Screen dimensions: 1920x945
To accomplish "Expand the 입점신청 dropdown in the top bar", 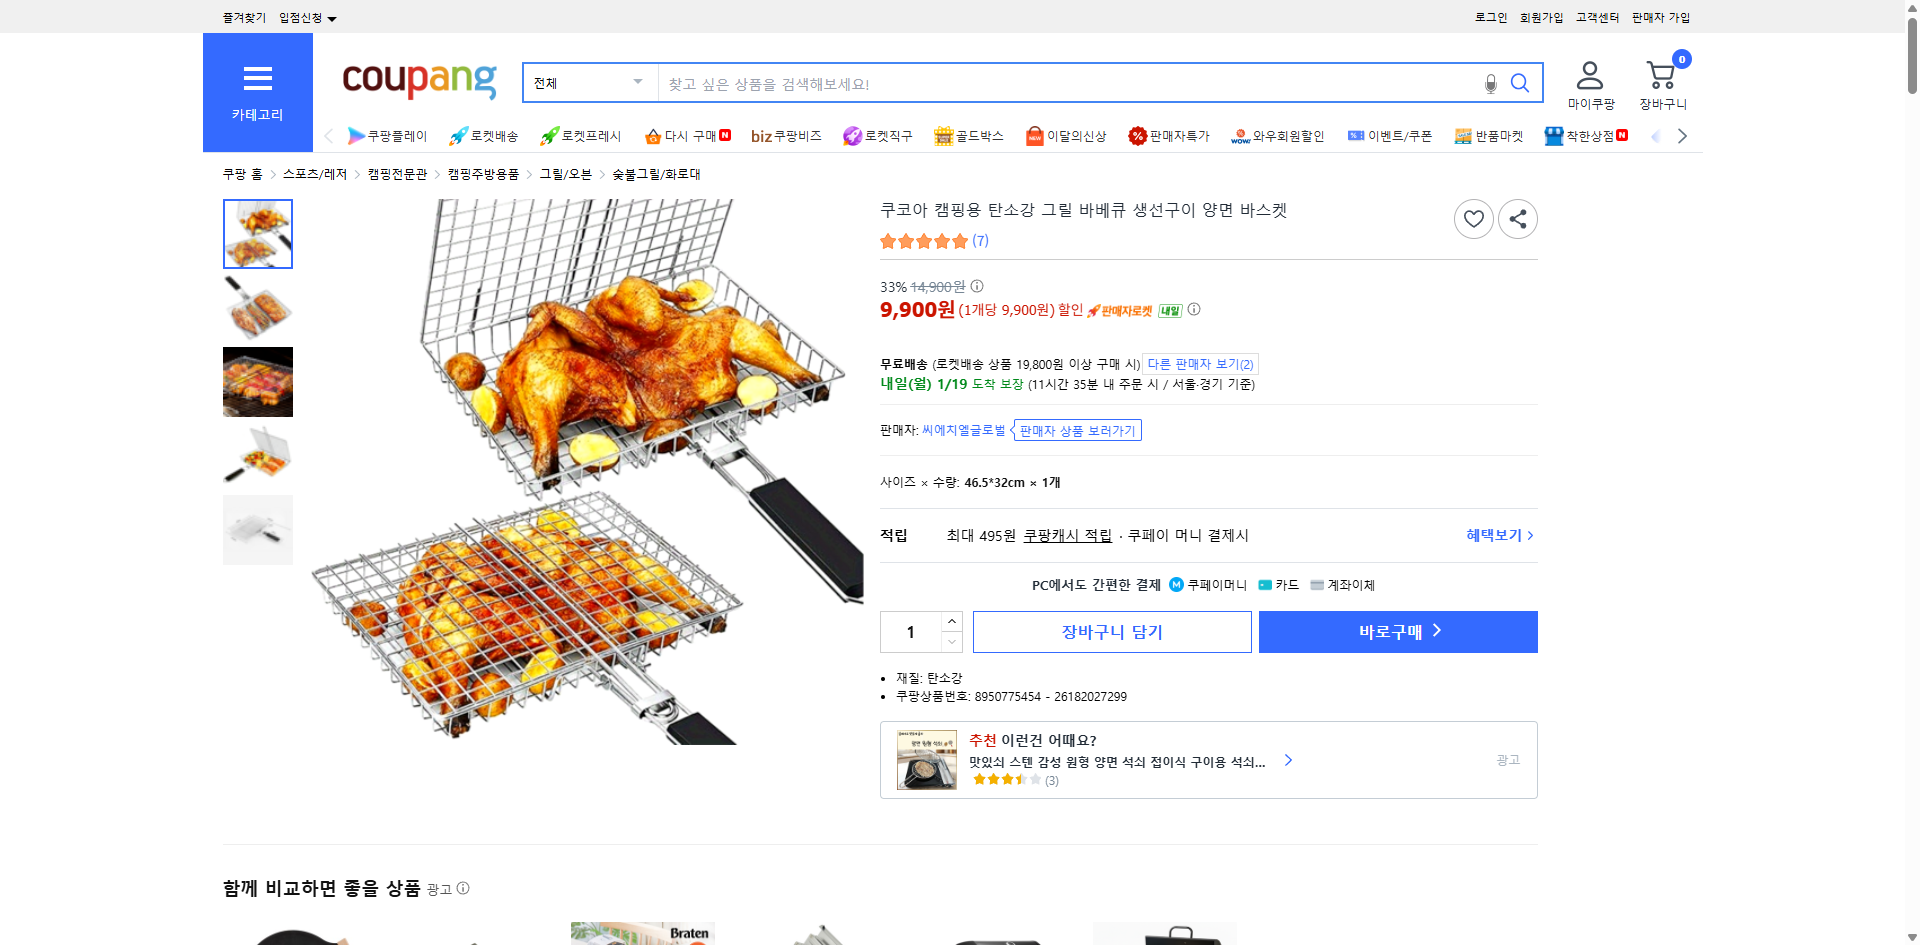I will [x=308, y=17].
